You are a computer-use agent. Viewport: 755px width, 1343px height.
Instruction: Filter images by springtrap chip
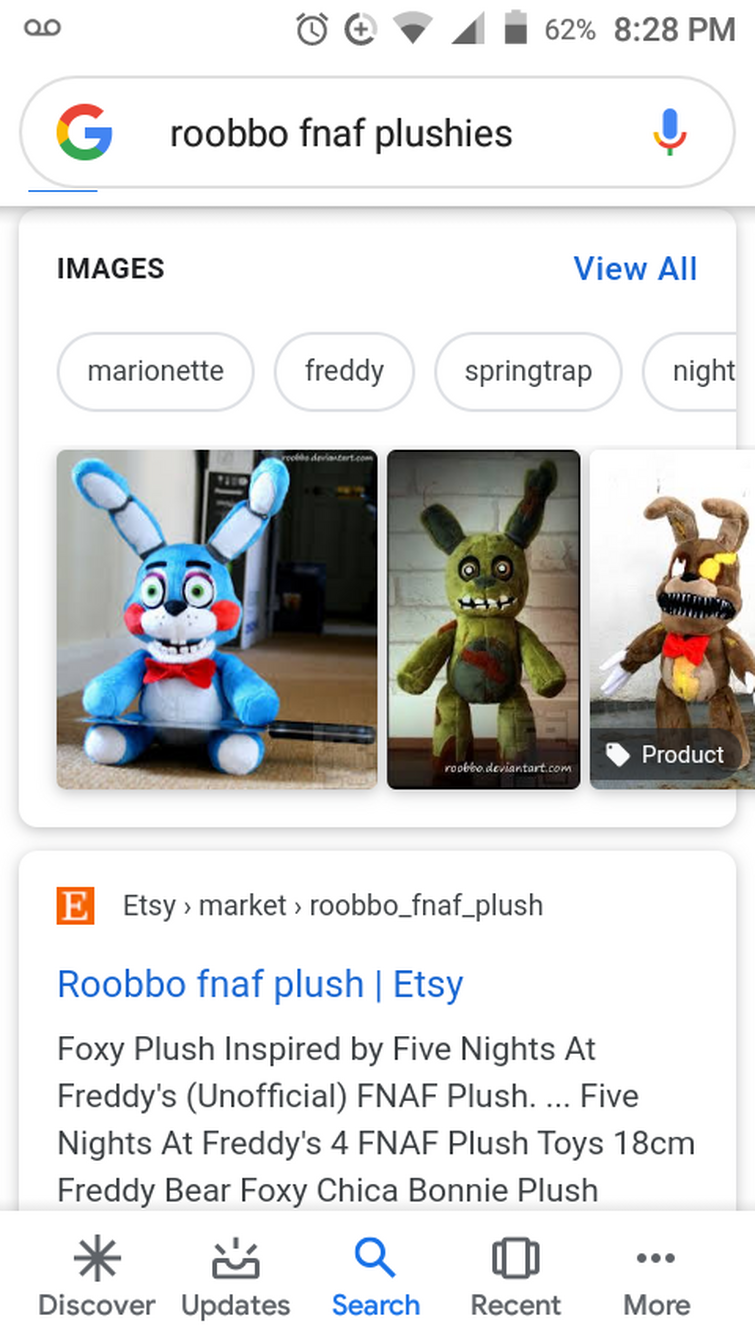coord(528,371)
